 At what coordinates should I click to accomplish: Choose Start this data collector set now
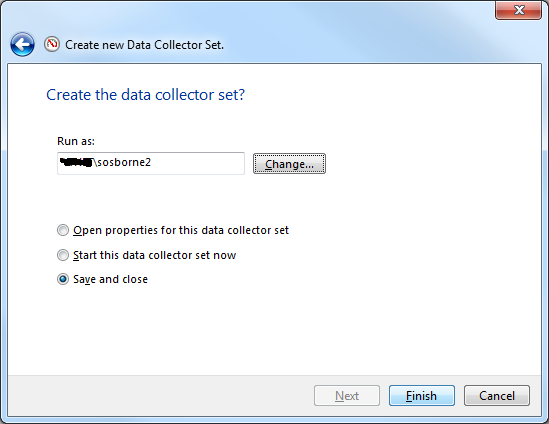click(x=63, y=255)
